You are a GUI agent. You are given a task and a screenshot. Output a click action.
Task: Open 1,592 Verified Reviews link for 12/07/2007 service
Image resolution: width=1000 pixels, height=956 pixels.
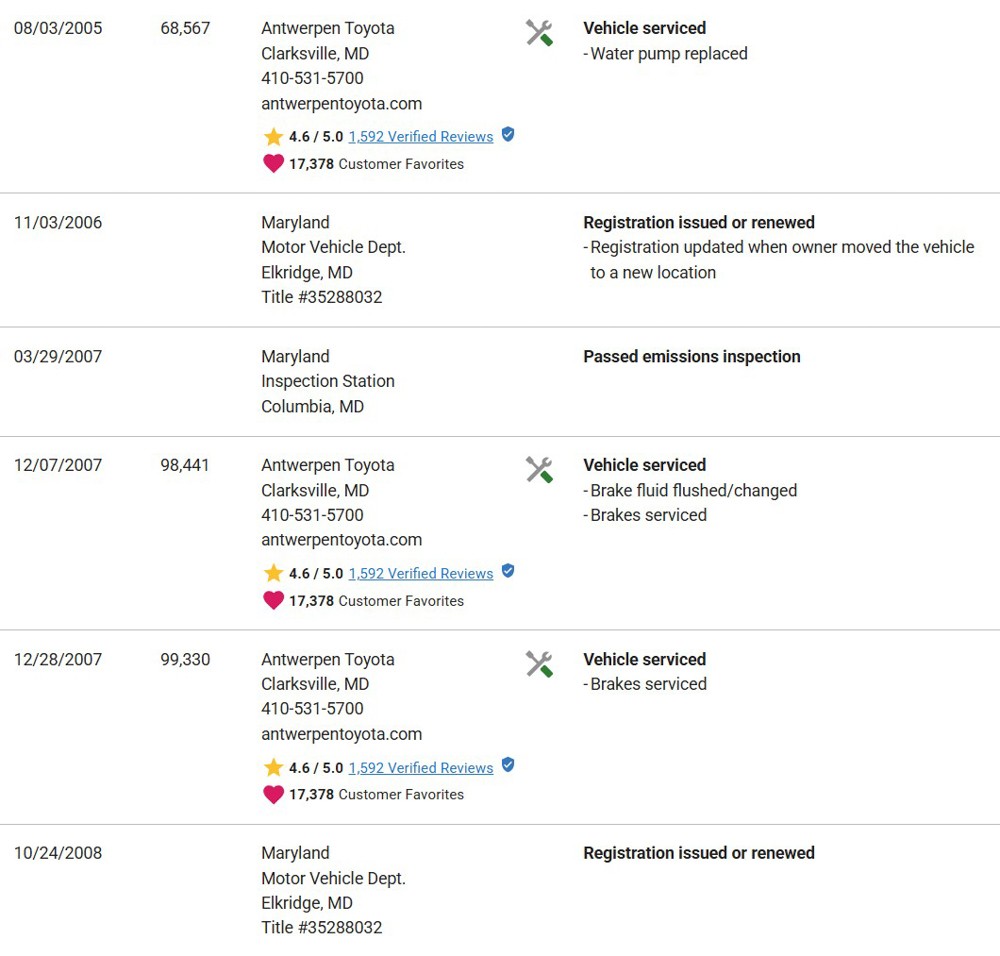point(421,573)
